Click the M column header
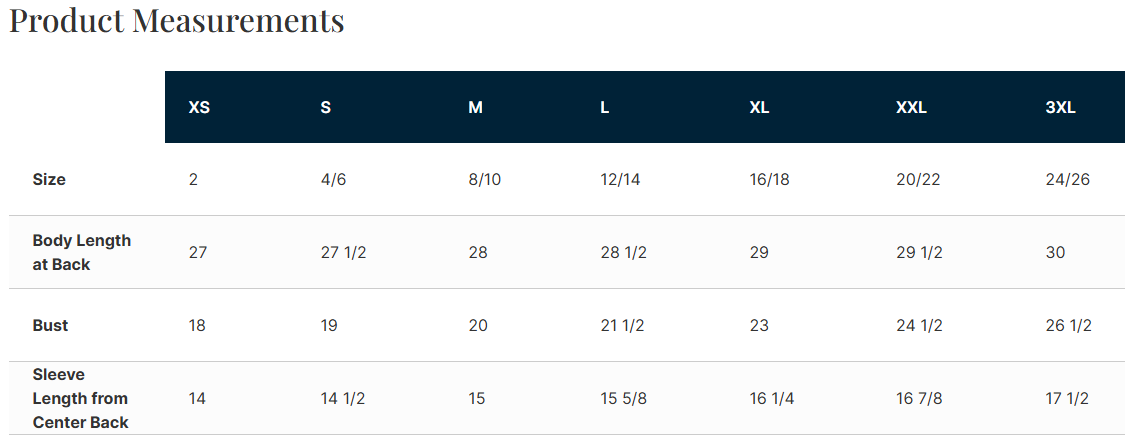This screenshot has width=1125, height=440. (x=475, y=107)
